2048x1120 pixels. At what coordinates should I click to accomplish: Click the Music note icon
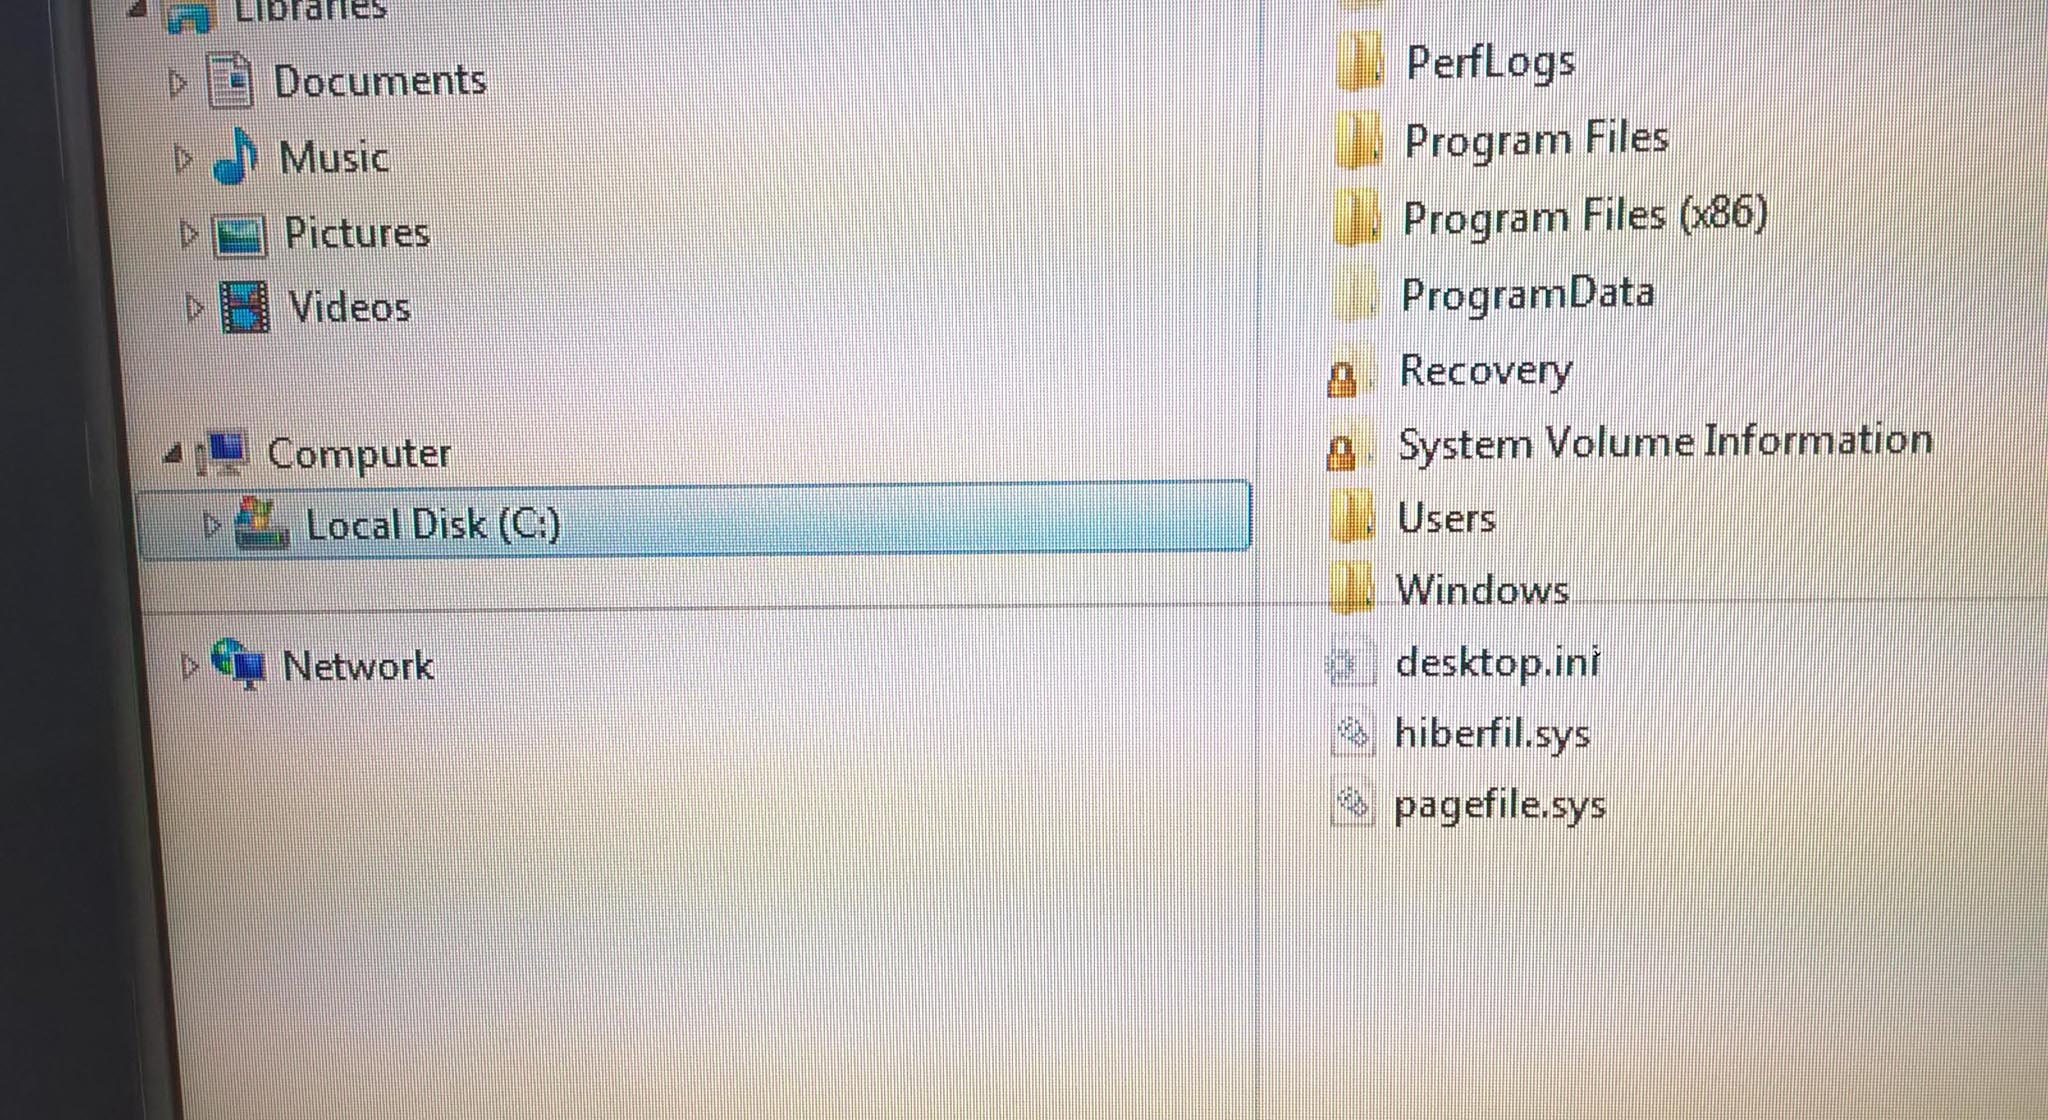point(236,157)
